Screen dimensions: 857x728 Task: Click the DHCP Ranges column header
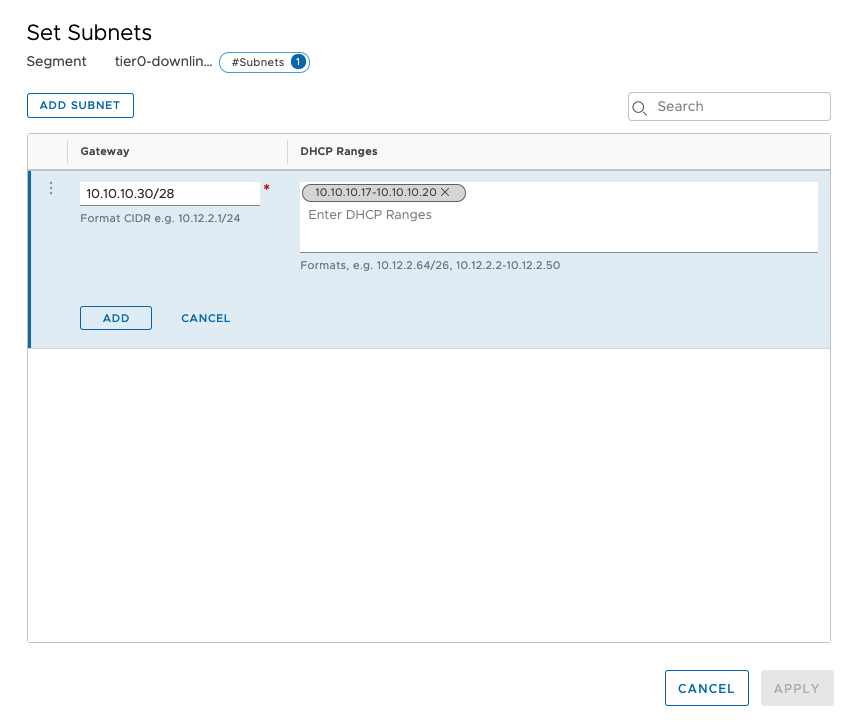pyautogui.click(x=338, y=151)
